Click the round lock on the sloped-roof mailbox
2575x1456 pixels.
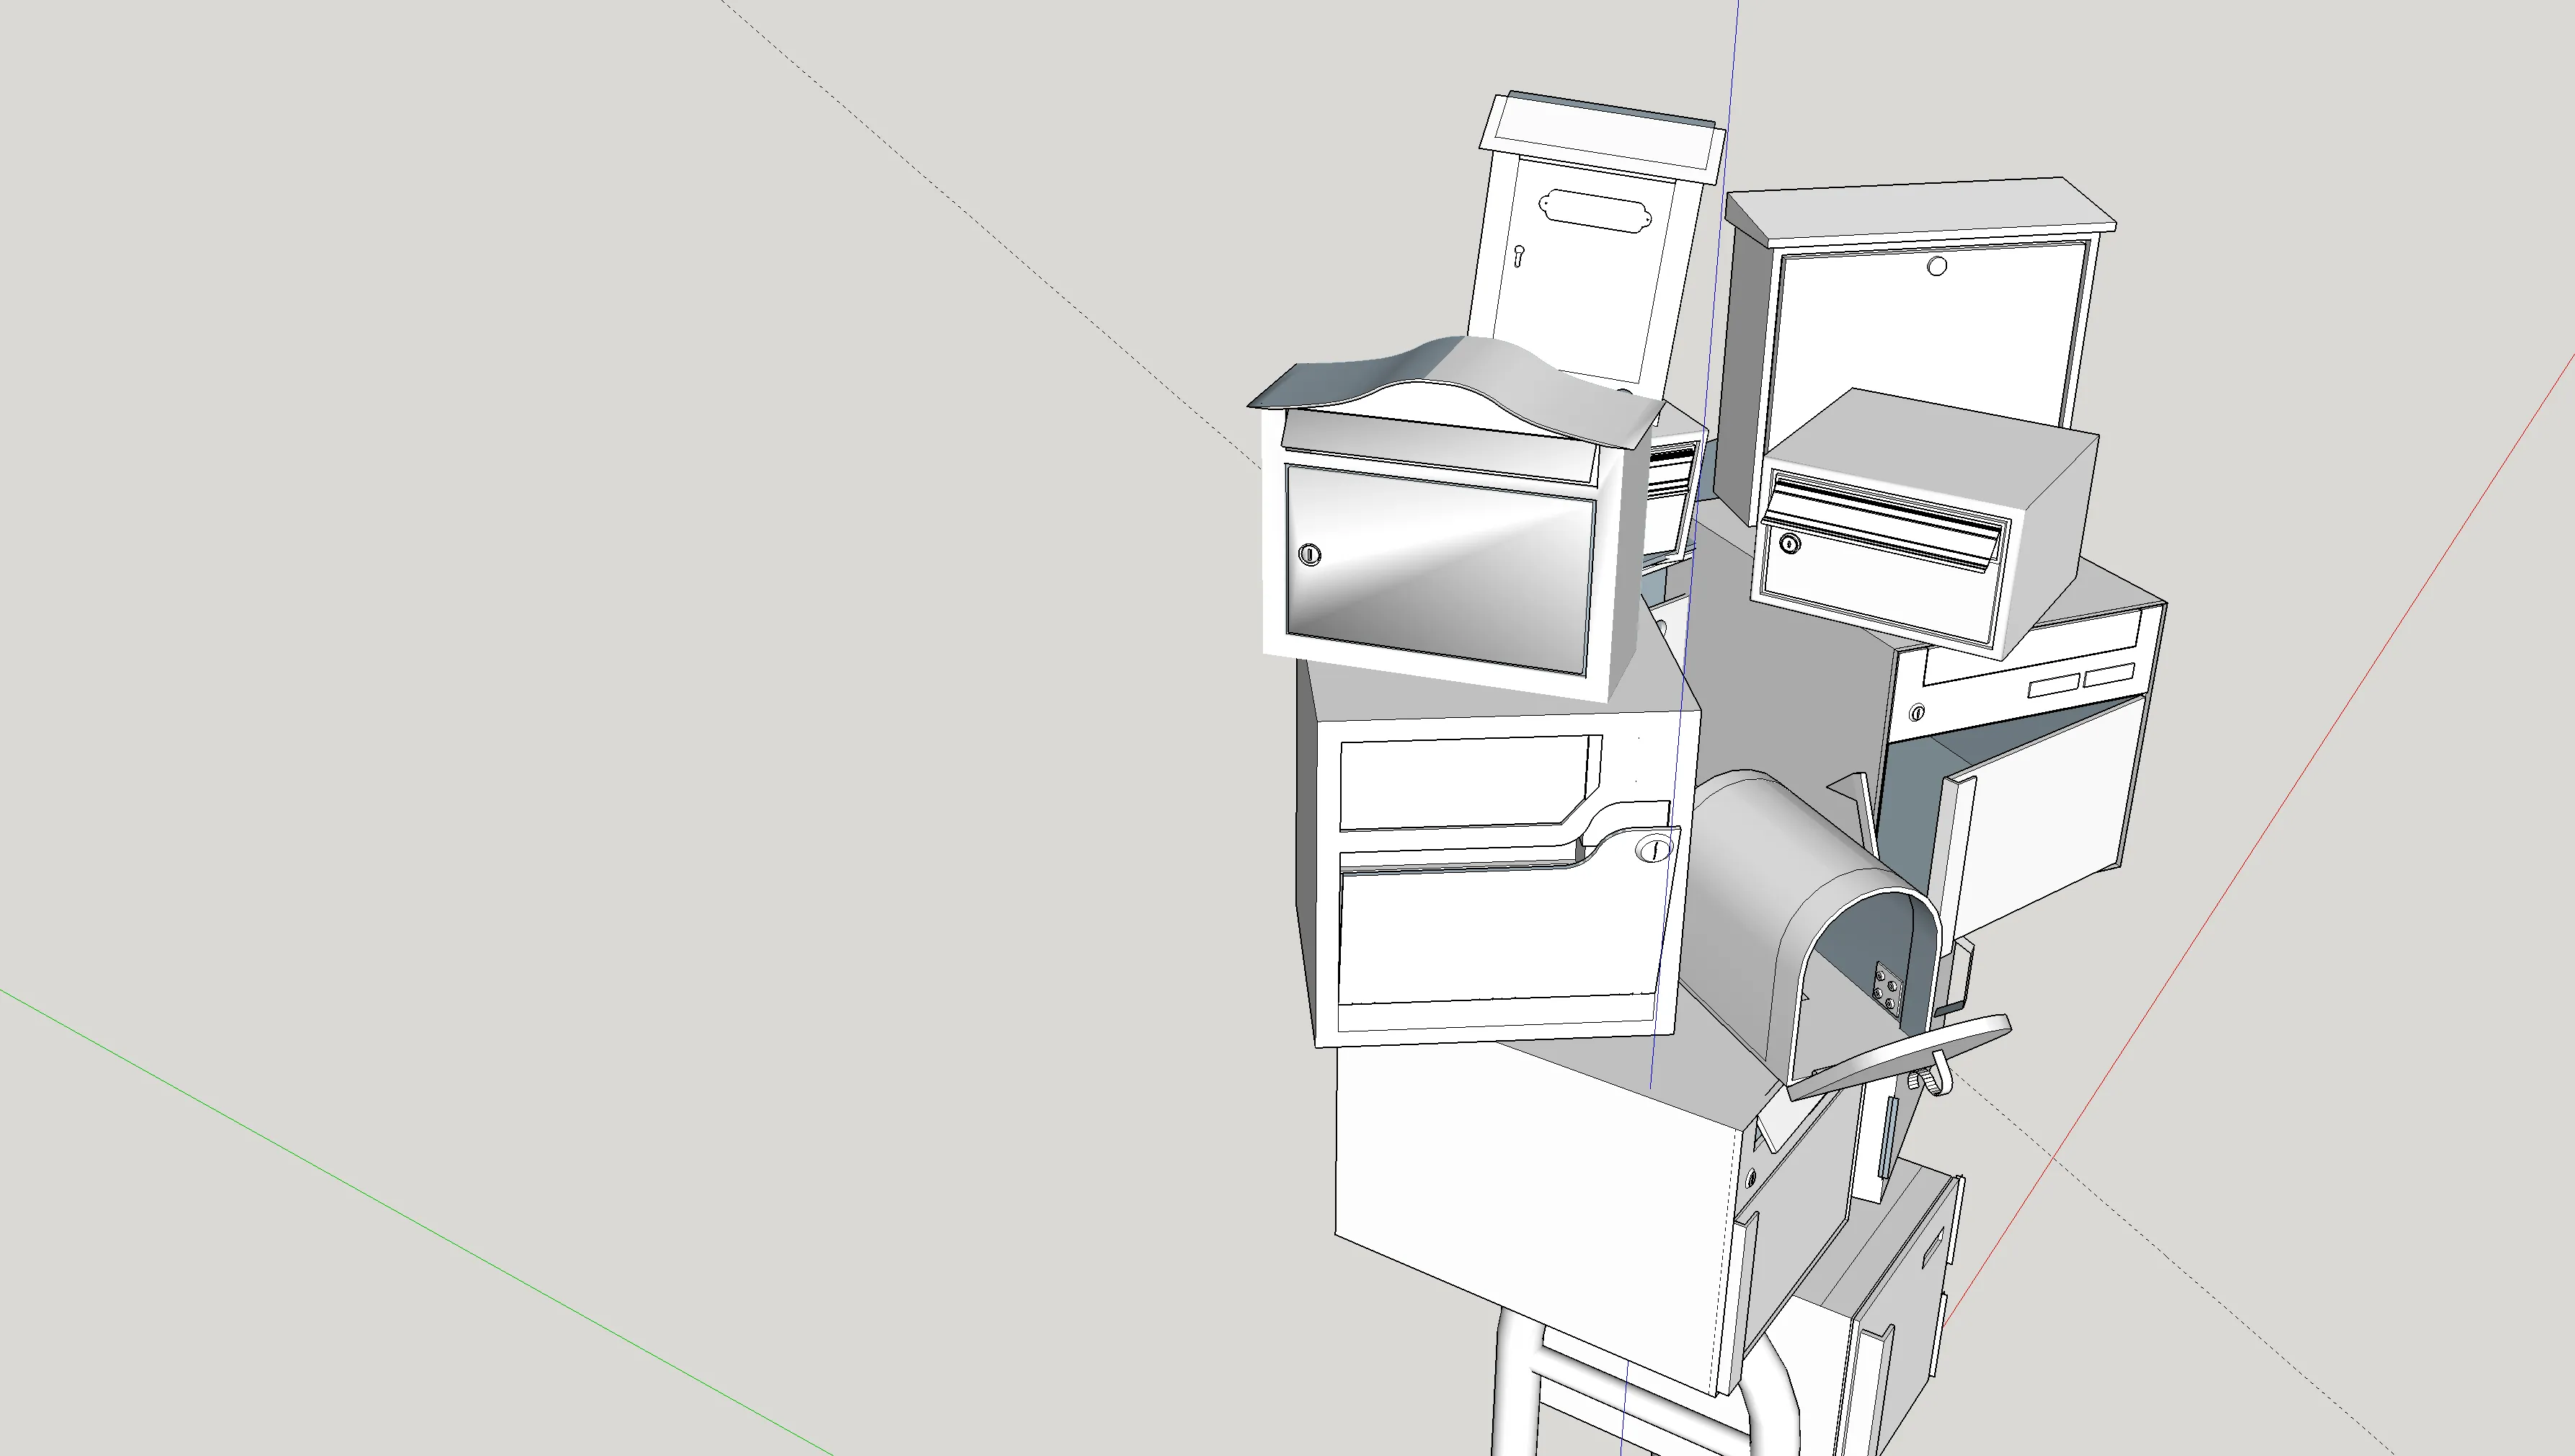(x=1937, y=266)
